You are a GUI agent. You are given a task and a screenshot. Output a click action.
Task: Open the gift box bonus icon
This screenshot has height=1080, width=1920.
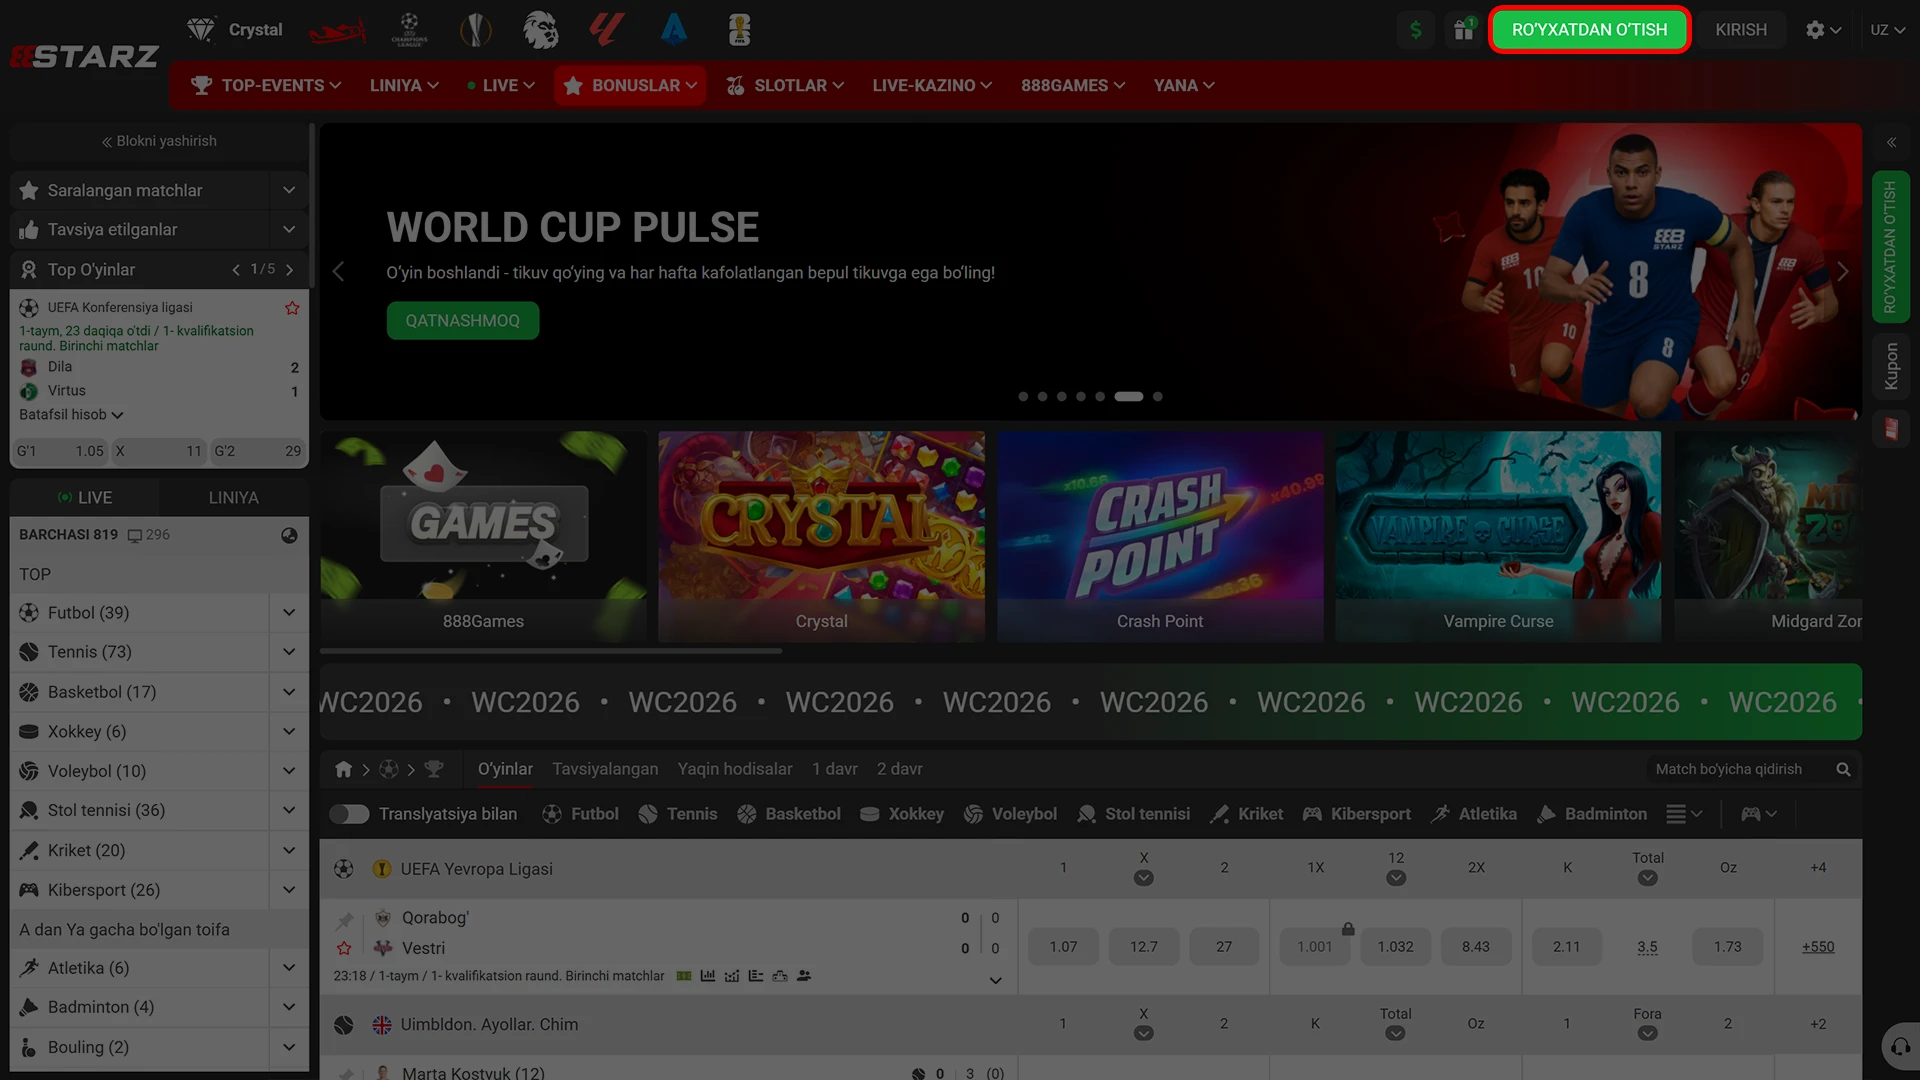click(1464, 30)
